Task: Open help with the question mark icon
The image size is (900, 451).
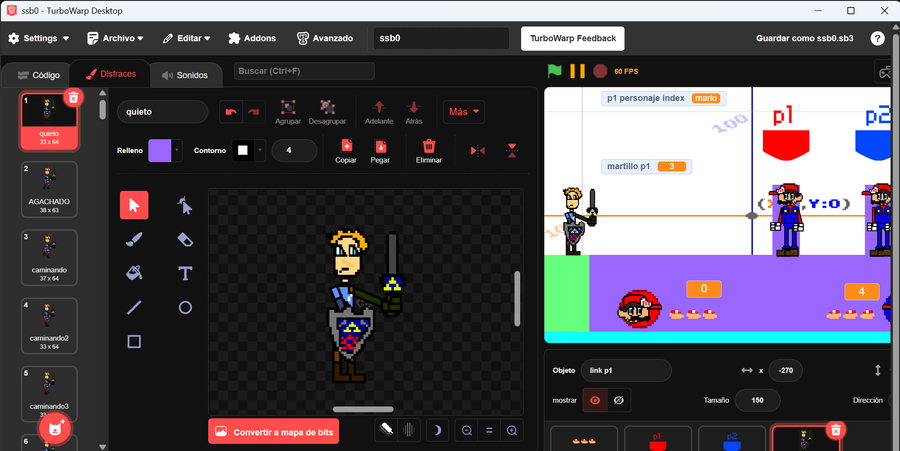Action: click(877, 38)
